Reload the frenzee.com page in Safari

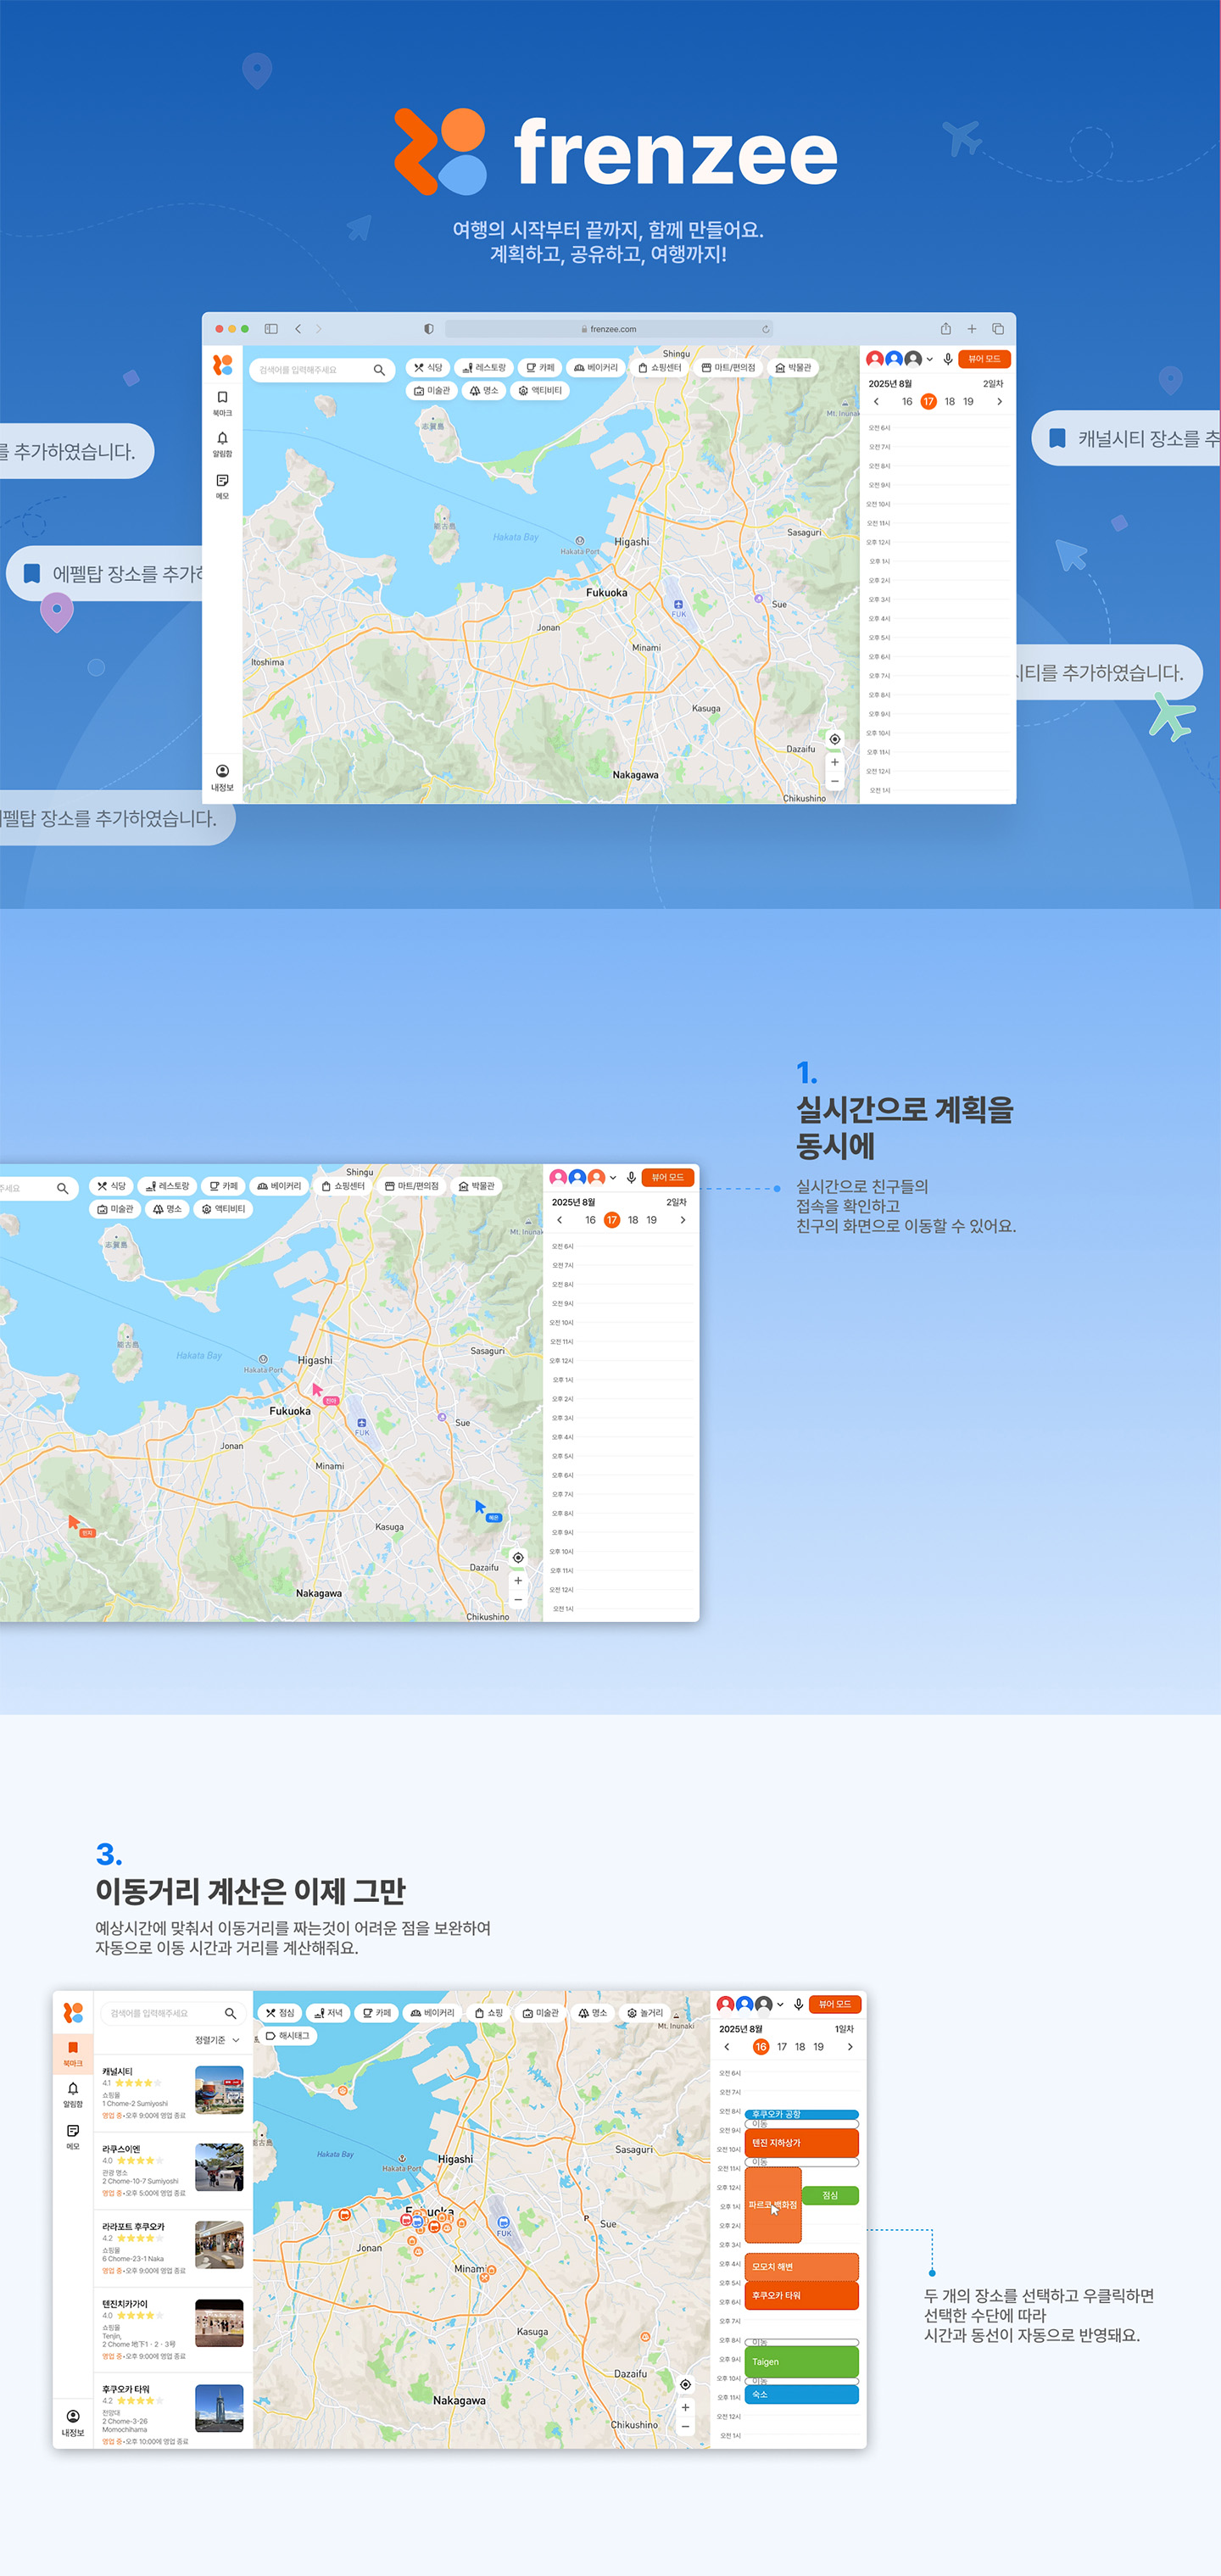(765, 329)
